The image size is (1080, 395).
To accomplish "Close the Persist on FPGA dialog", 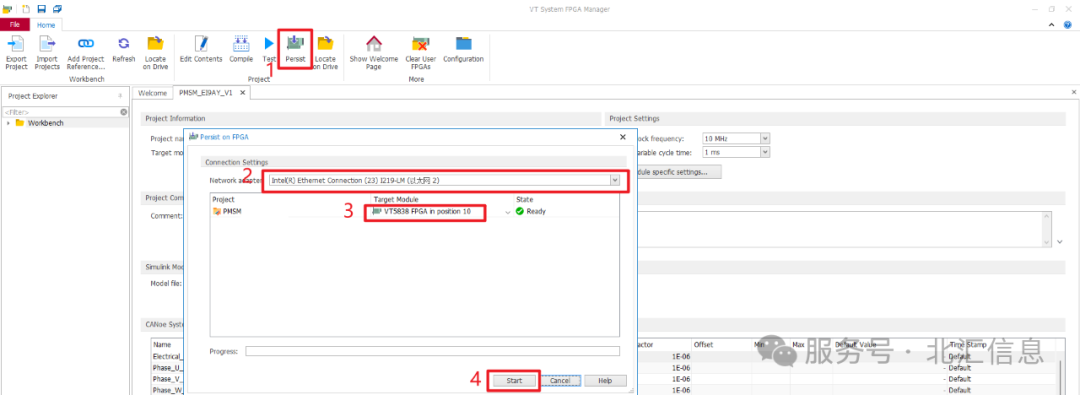I will [623, 137].
